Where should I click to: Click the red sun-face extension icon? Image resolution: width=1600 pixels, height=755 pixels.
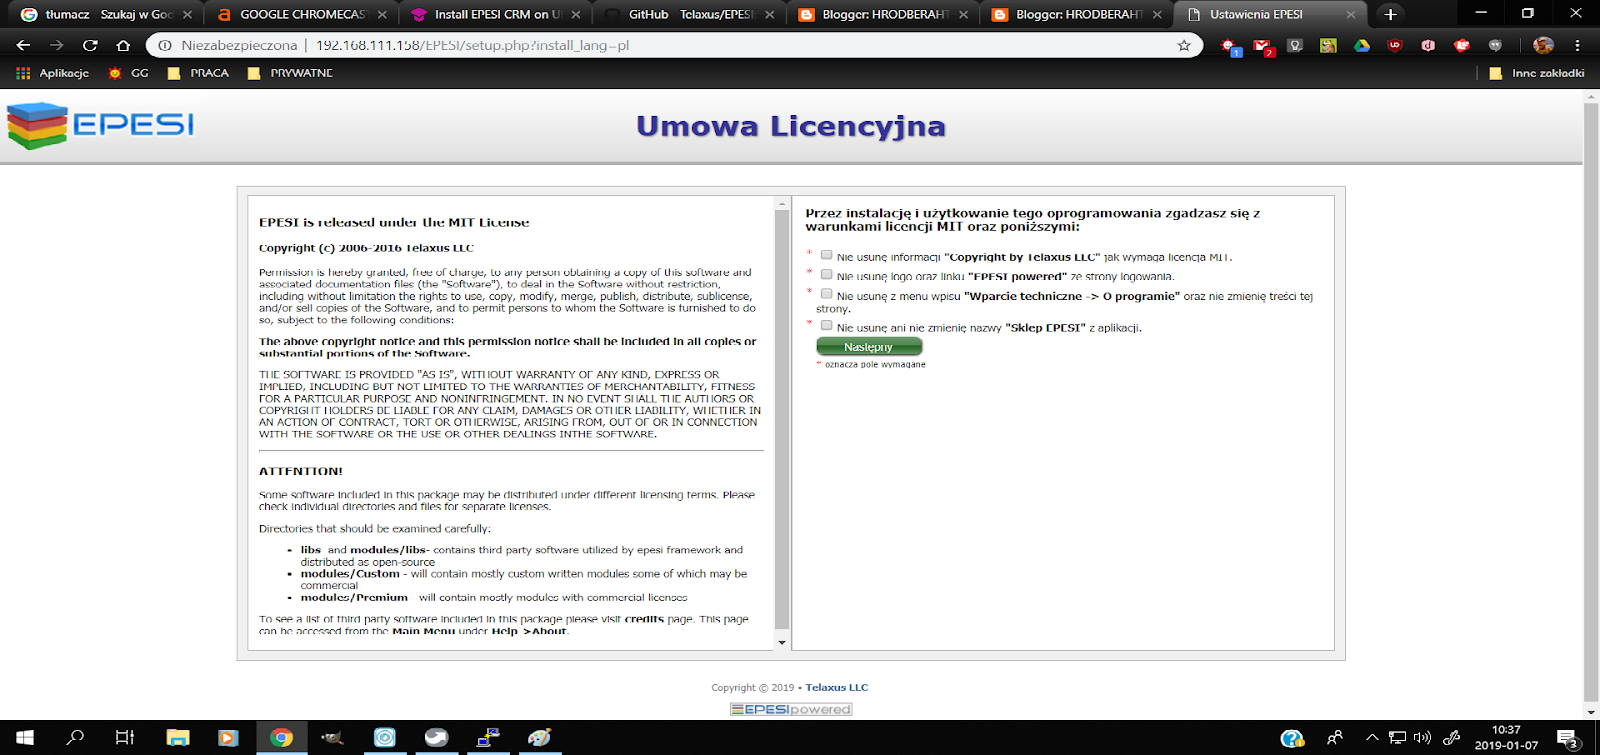click(x=1230, y=46)
